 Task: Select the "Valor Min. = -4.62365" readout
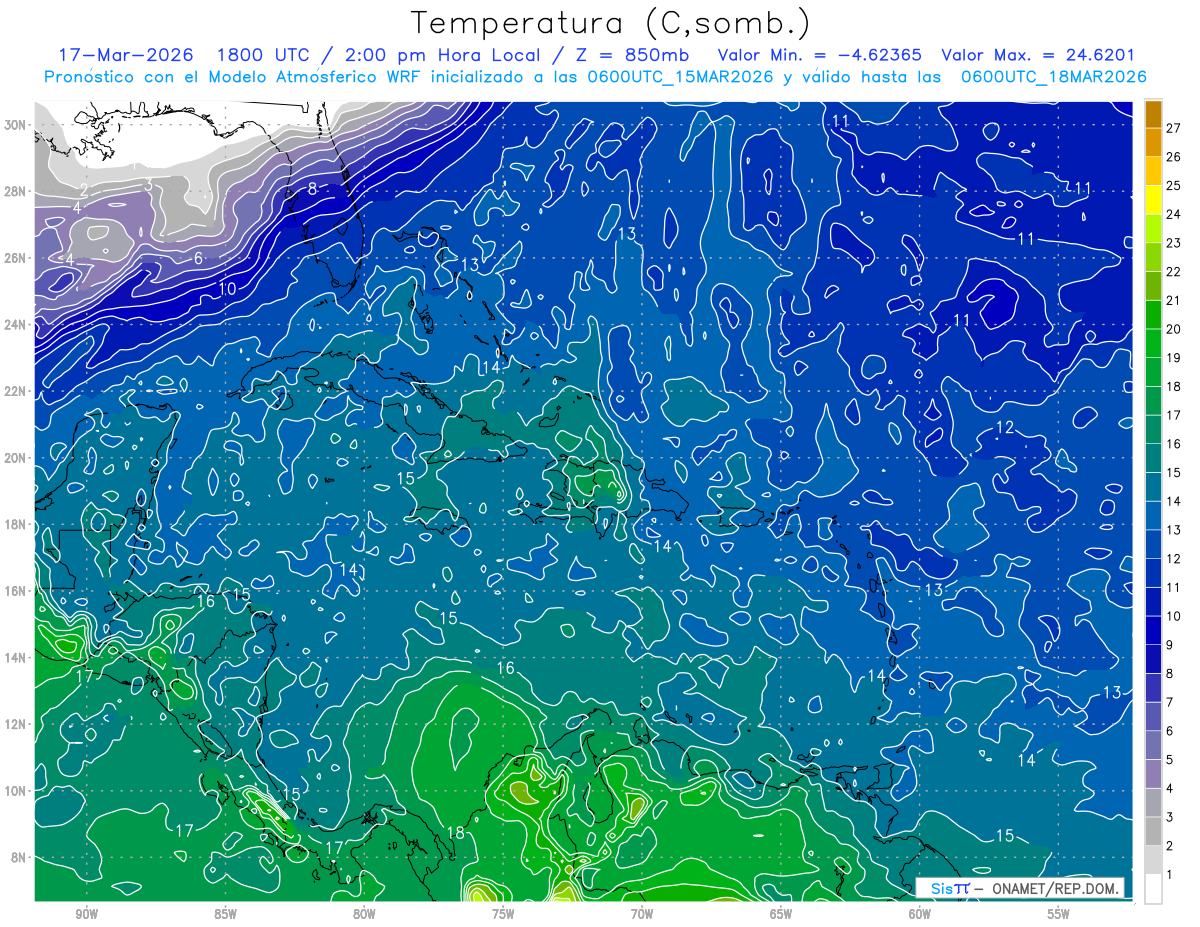tap(820, 55)
